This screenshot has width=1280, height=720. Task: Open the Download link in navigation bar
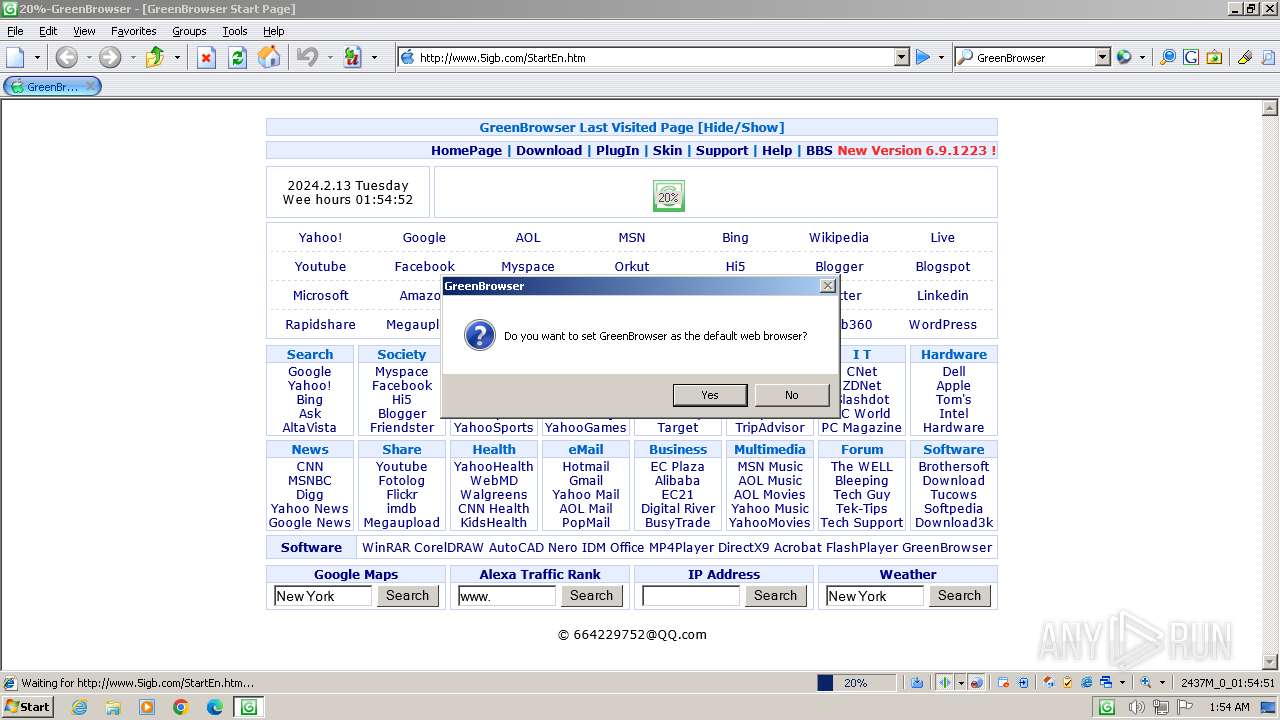tap(549, 150)
